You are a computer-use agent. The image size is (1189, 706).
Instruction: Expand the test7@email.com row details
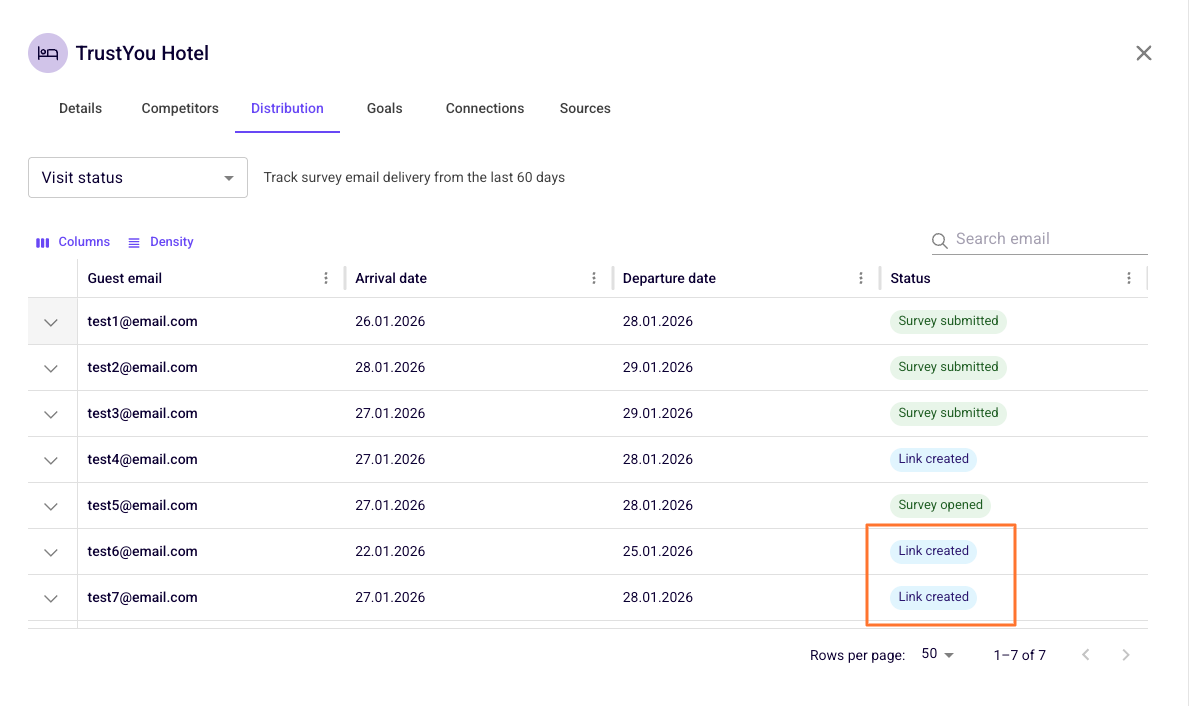(51, 598)
